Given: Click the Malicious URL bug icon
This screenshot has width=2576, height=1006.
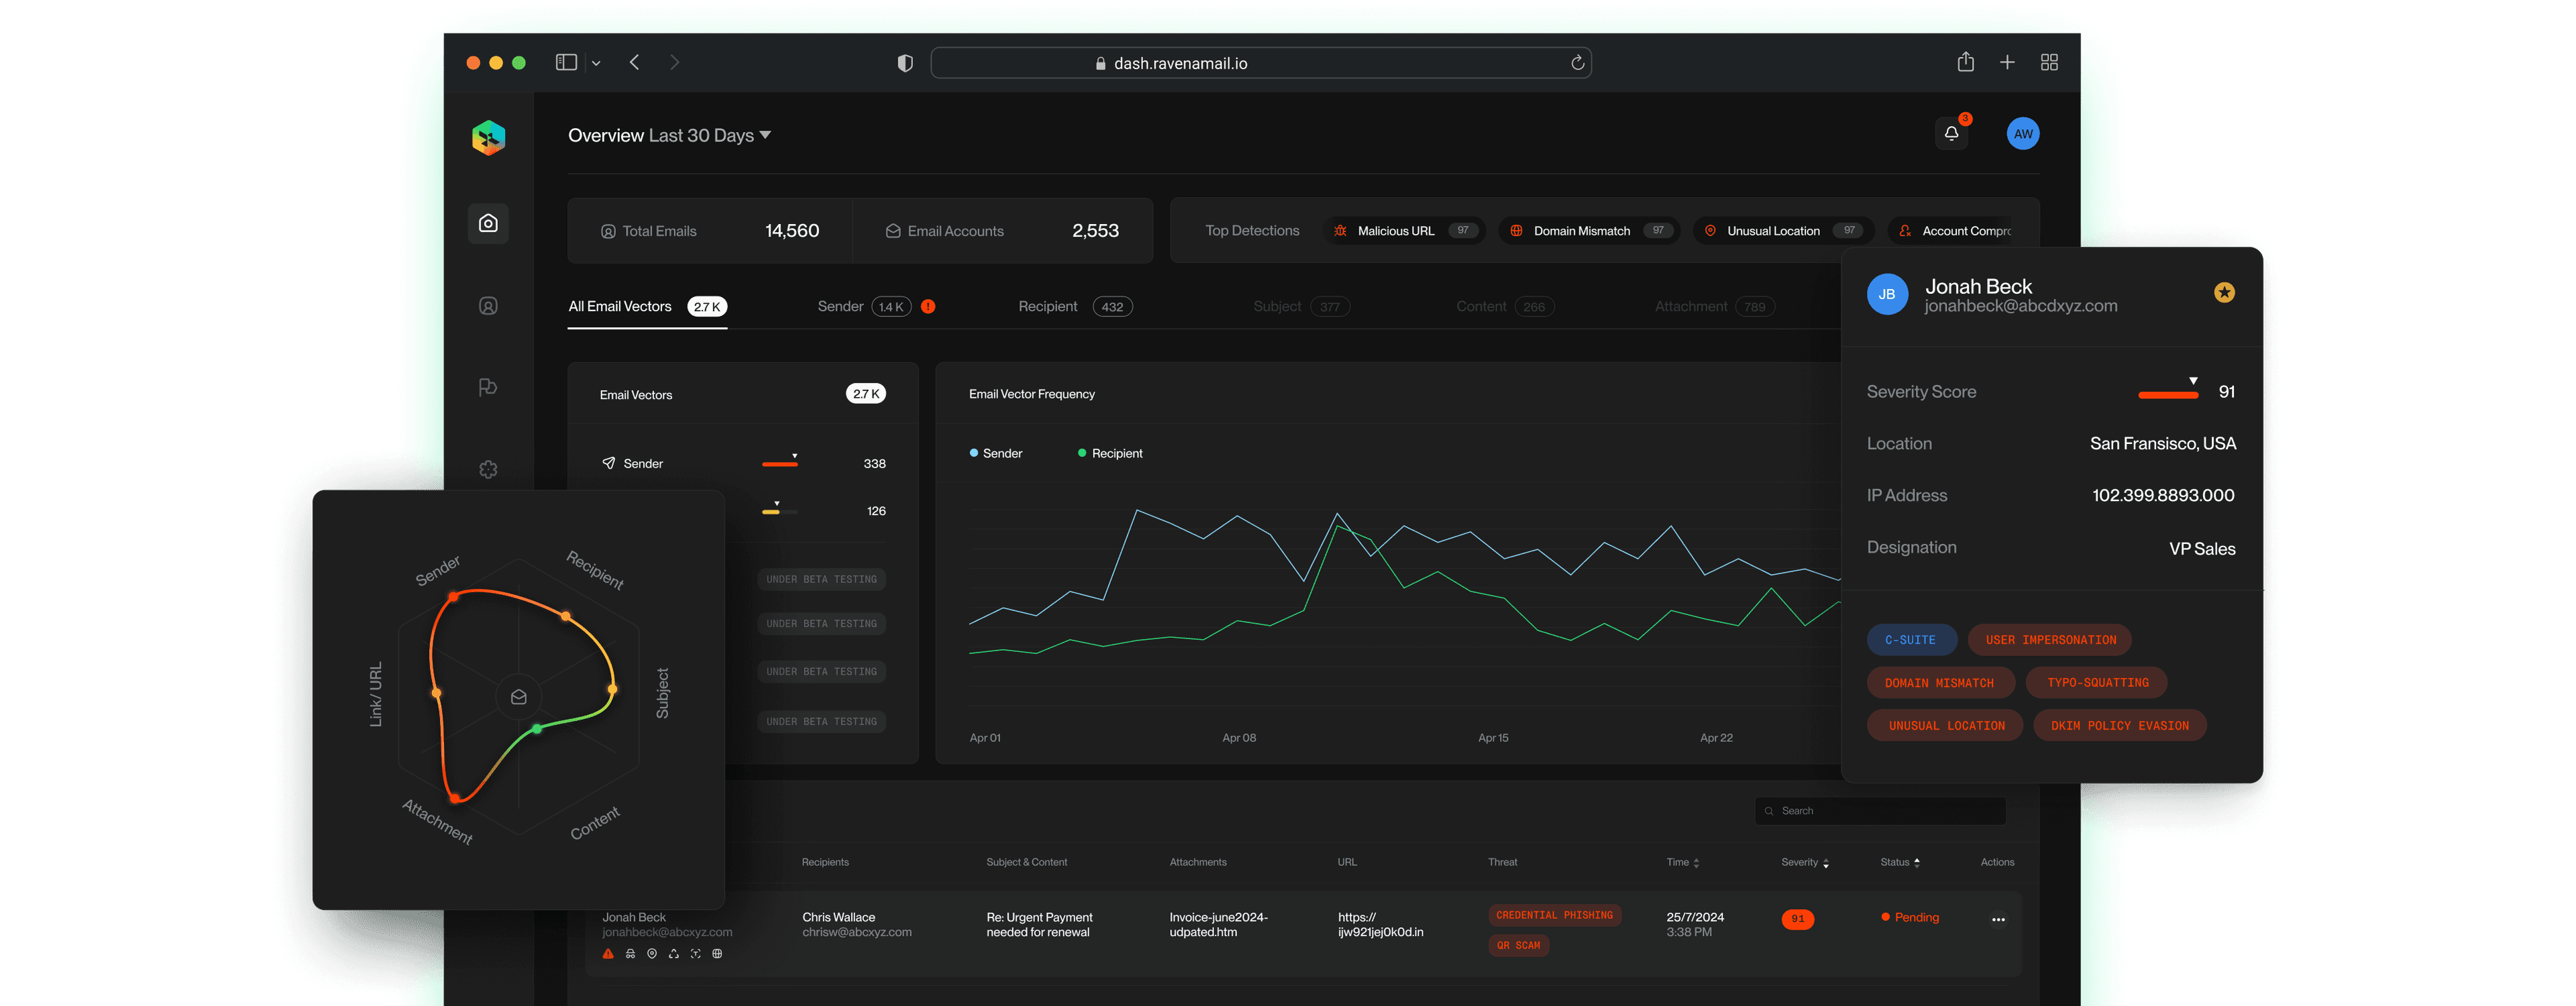Looking at the screenshot, I should (1340, 231).
